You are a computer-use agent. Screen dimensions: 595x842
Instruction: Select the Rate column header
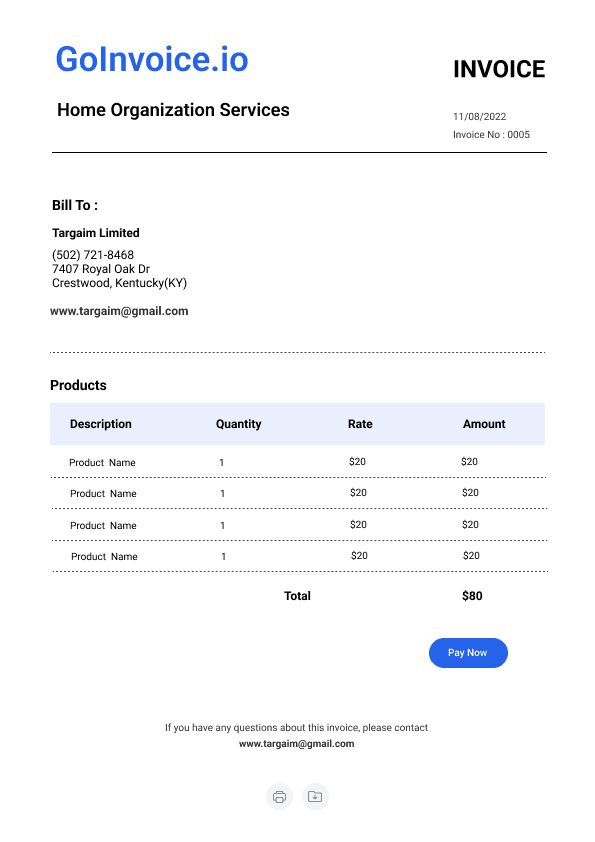(x=360, y=424)
